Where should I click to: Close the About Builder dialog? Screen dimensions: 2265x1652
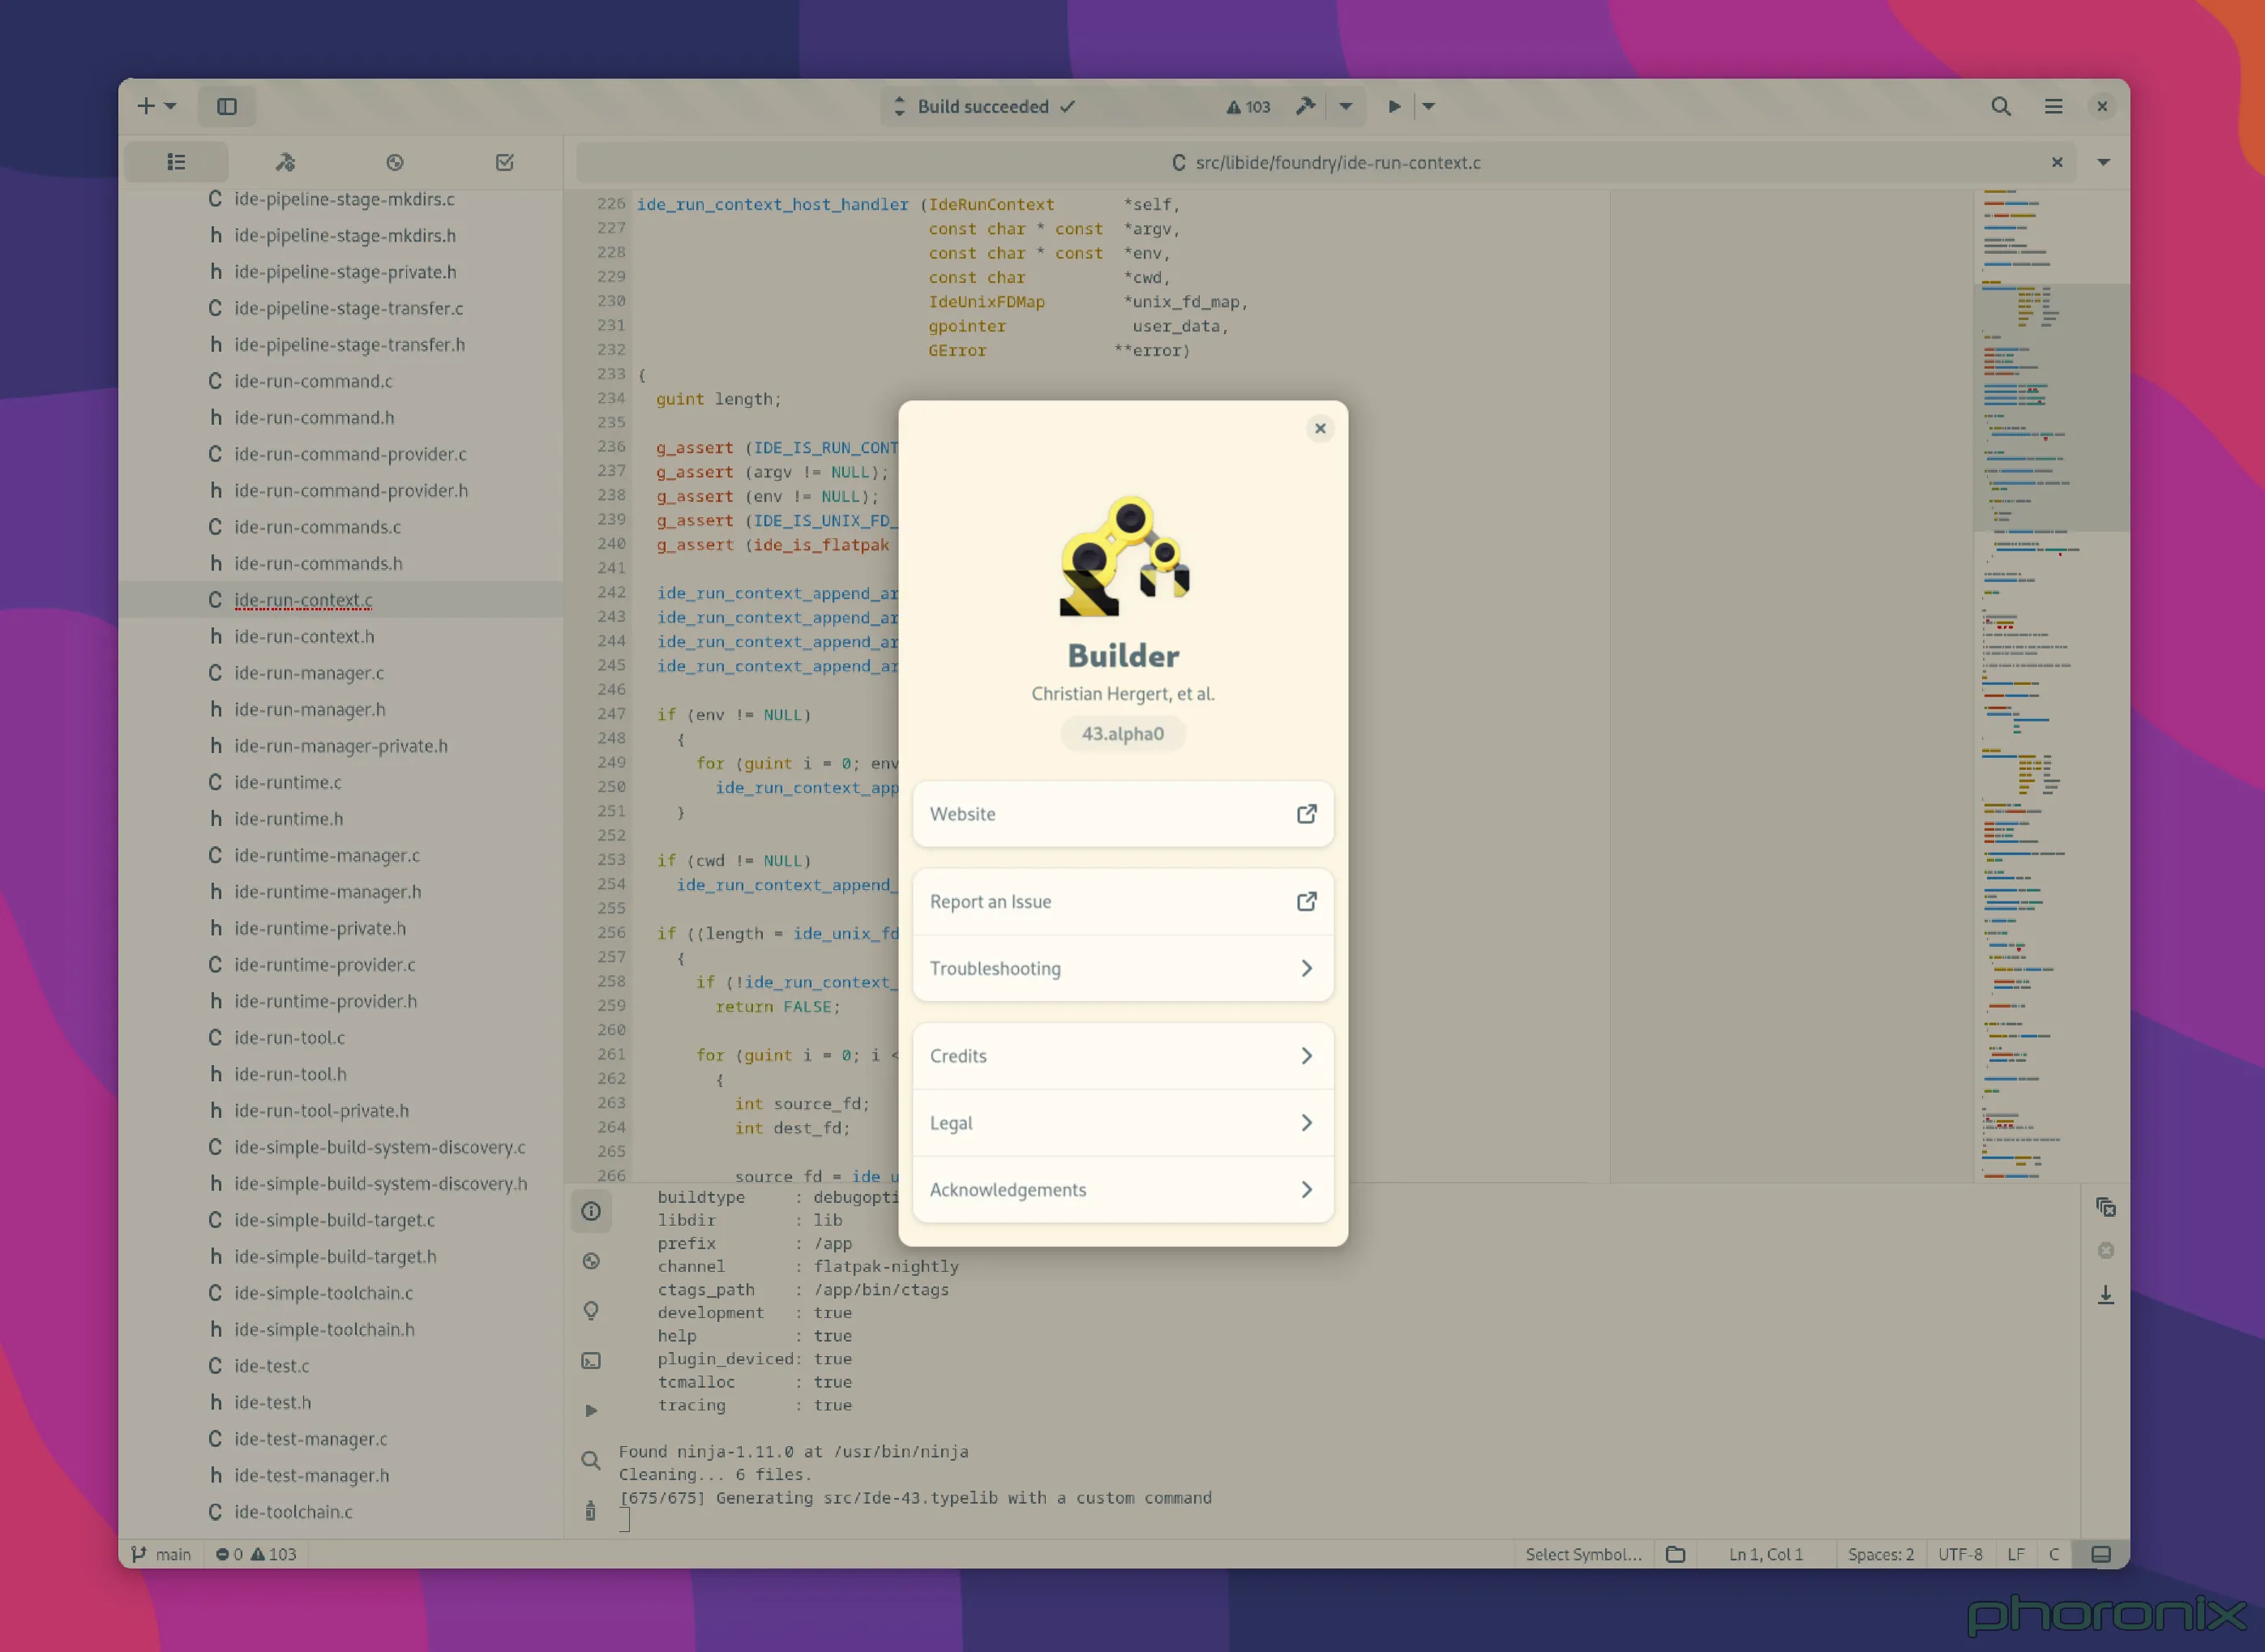click(x=1320, y=428)
